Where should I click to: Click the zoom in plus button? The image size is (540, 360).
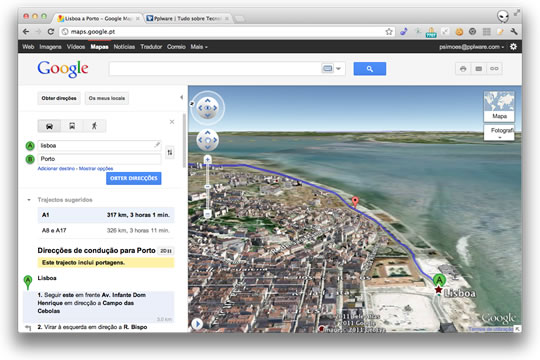coord(207,159)
